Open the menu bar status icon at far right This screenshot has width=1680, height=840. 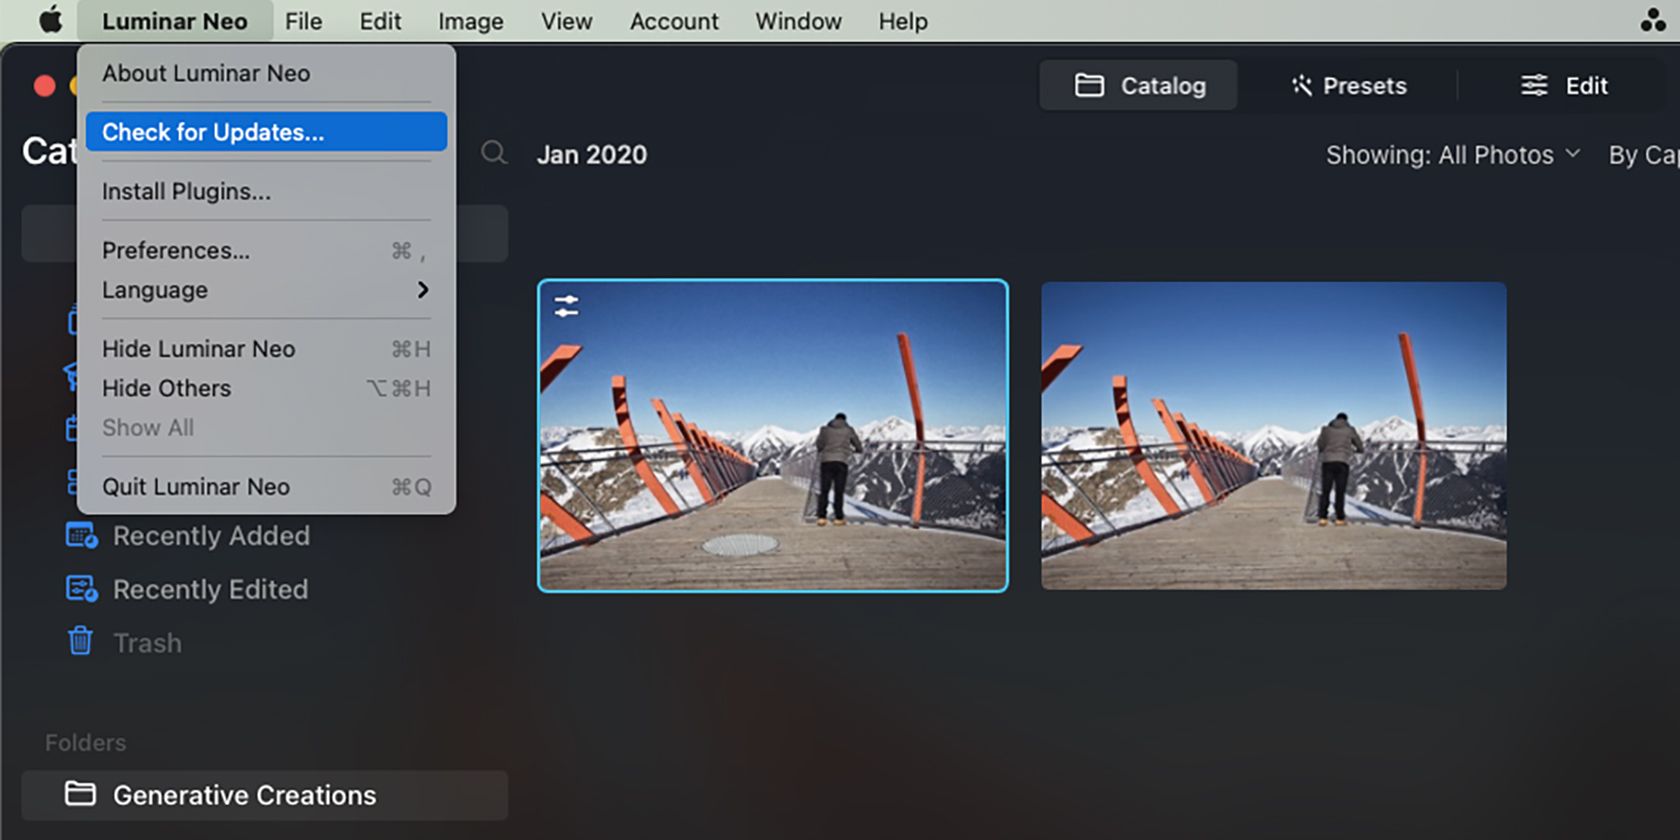click(1653, 20)
